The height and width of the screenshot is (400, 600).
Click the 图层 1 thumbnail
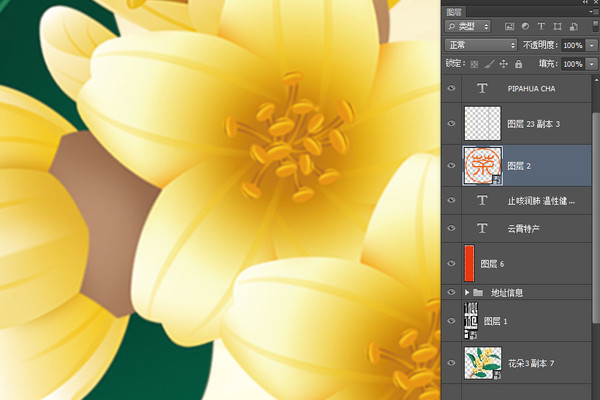[x=471, y=320]
